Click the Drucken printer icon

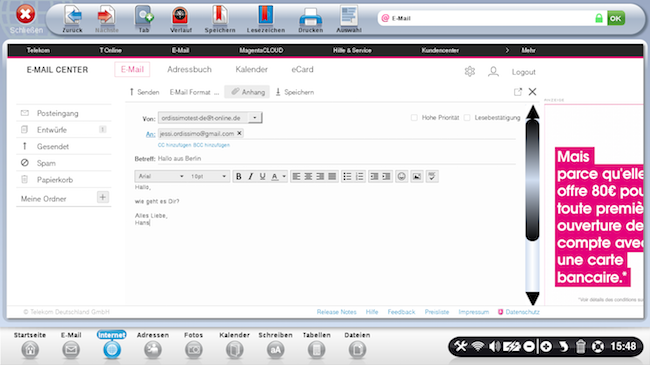(310, 18)
